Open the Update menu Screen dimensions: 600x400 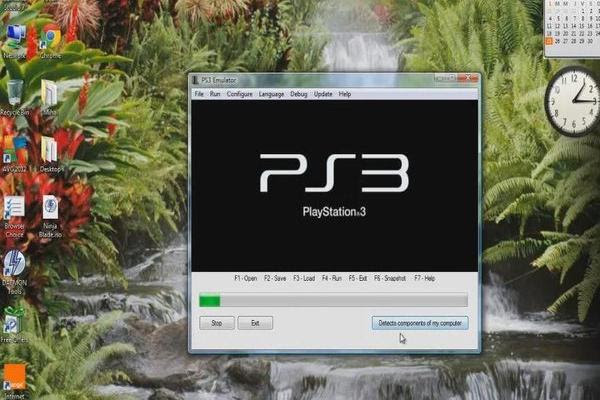[x=323, y=94]
